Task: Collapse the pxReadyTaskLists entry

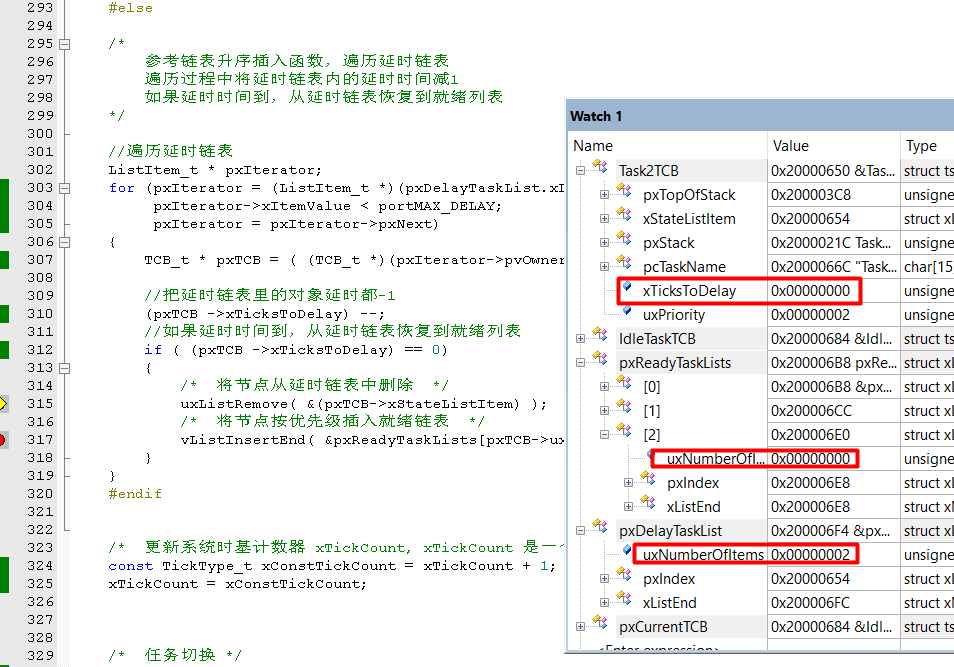Action: pyautogui.click(x=580, y=363)
